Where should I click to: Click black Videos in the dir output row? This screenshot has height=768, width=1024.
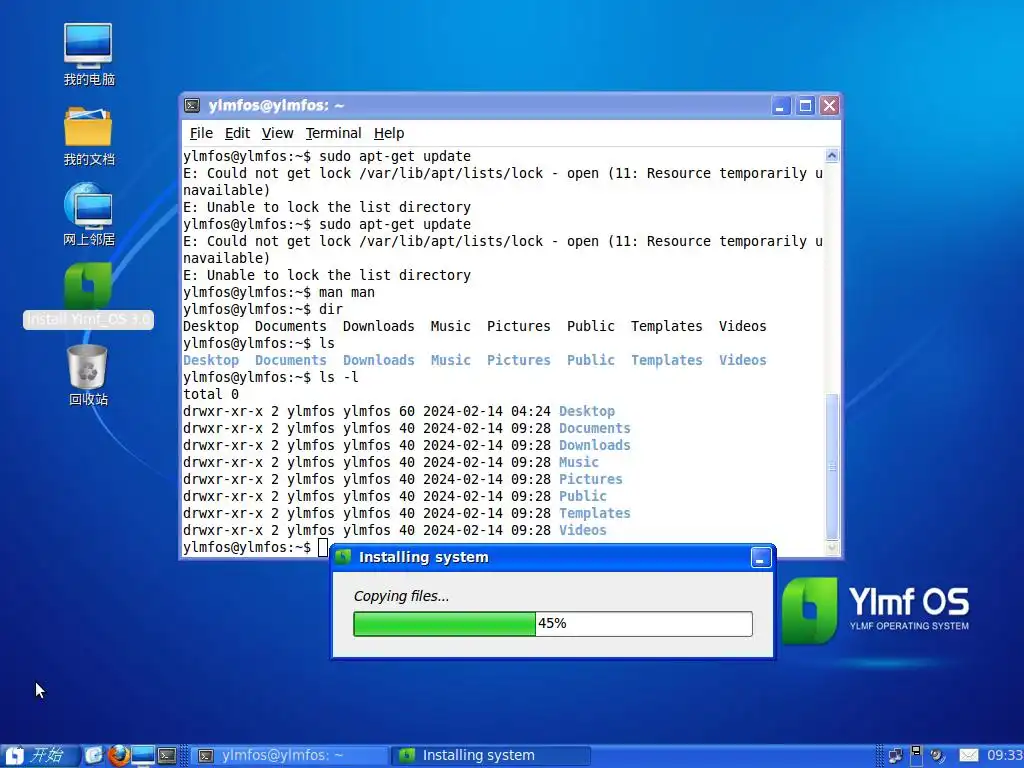[x=743, y=327]
